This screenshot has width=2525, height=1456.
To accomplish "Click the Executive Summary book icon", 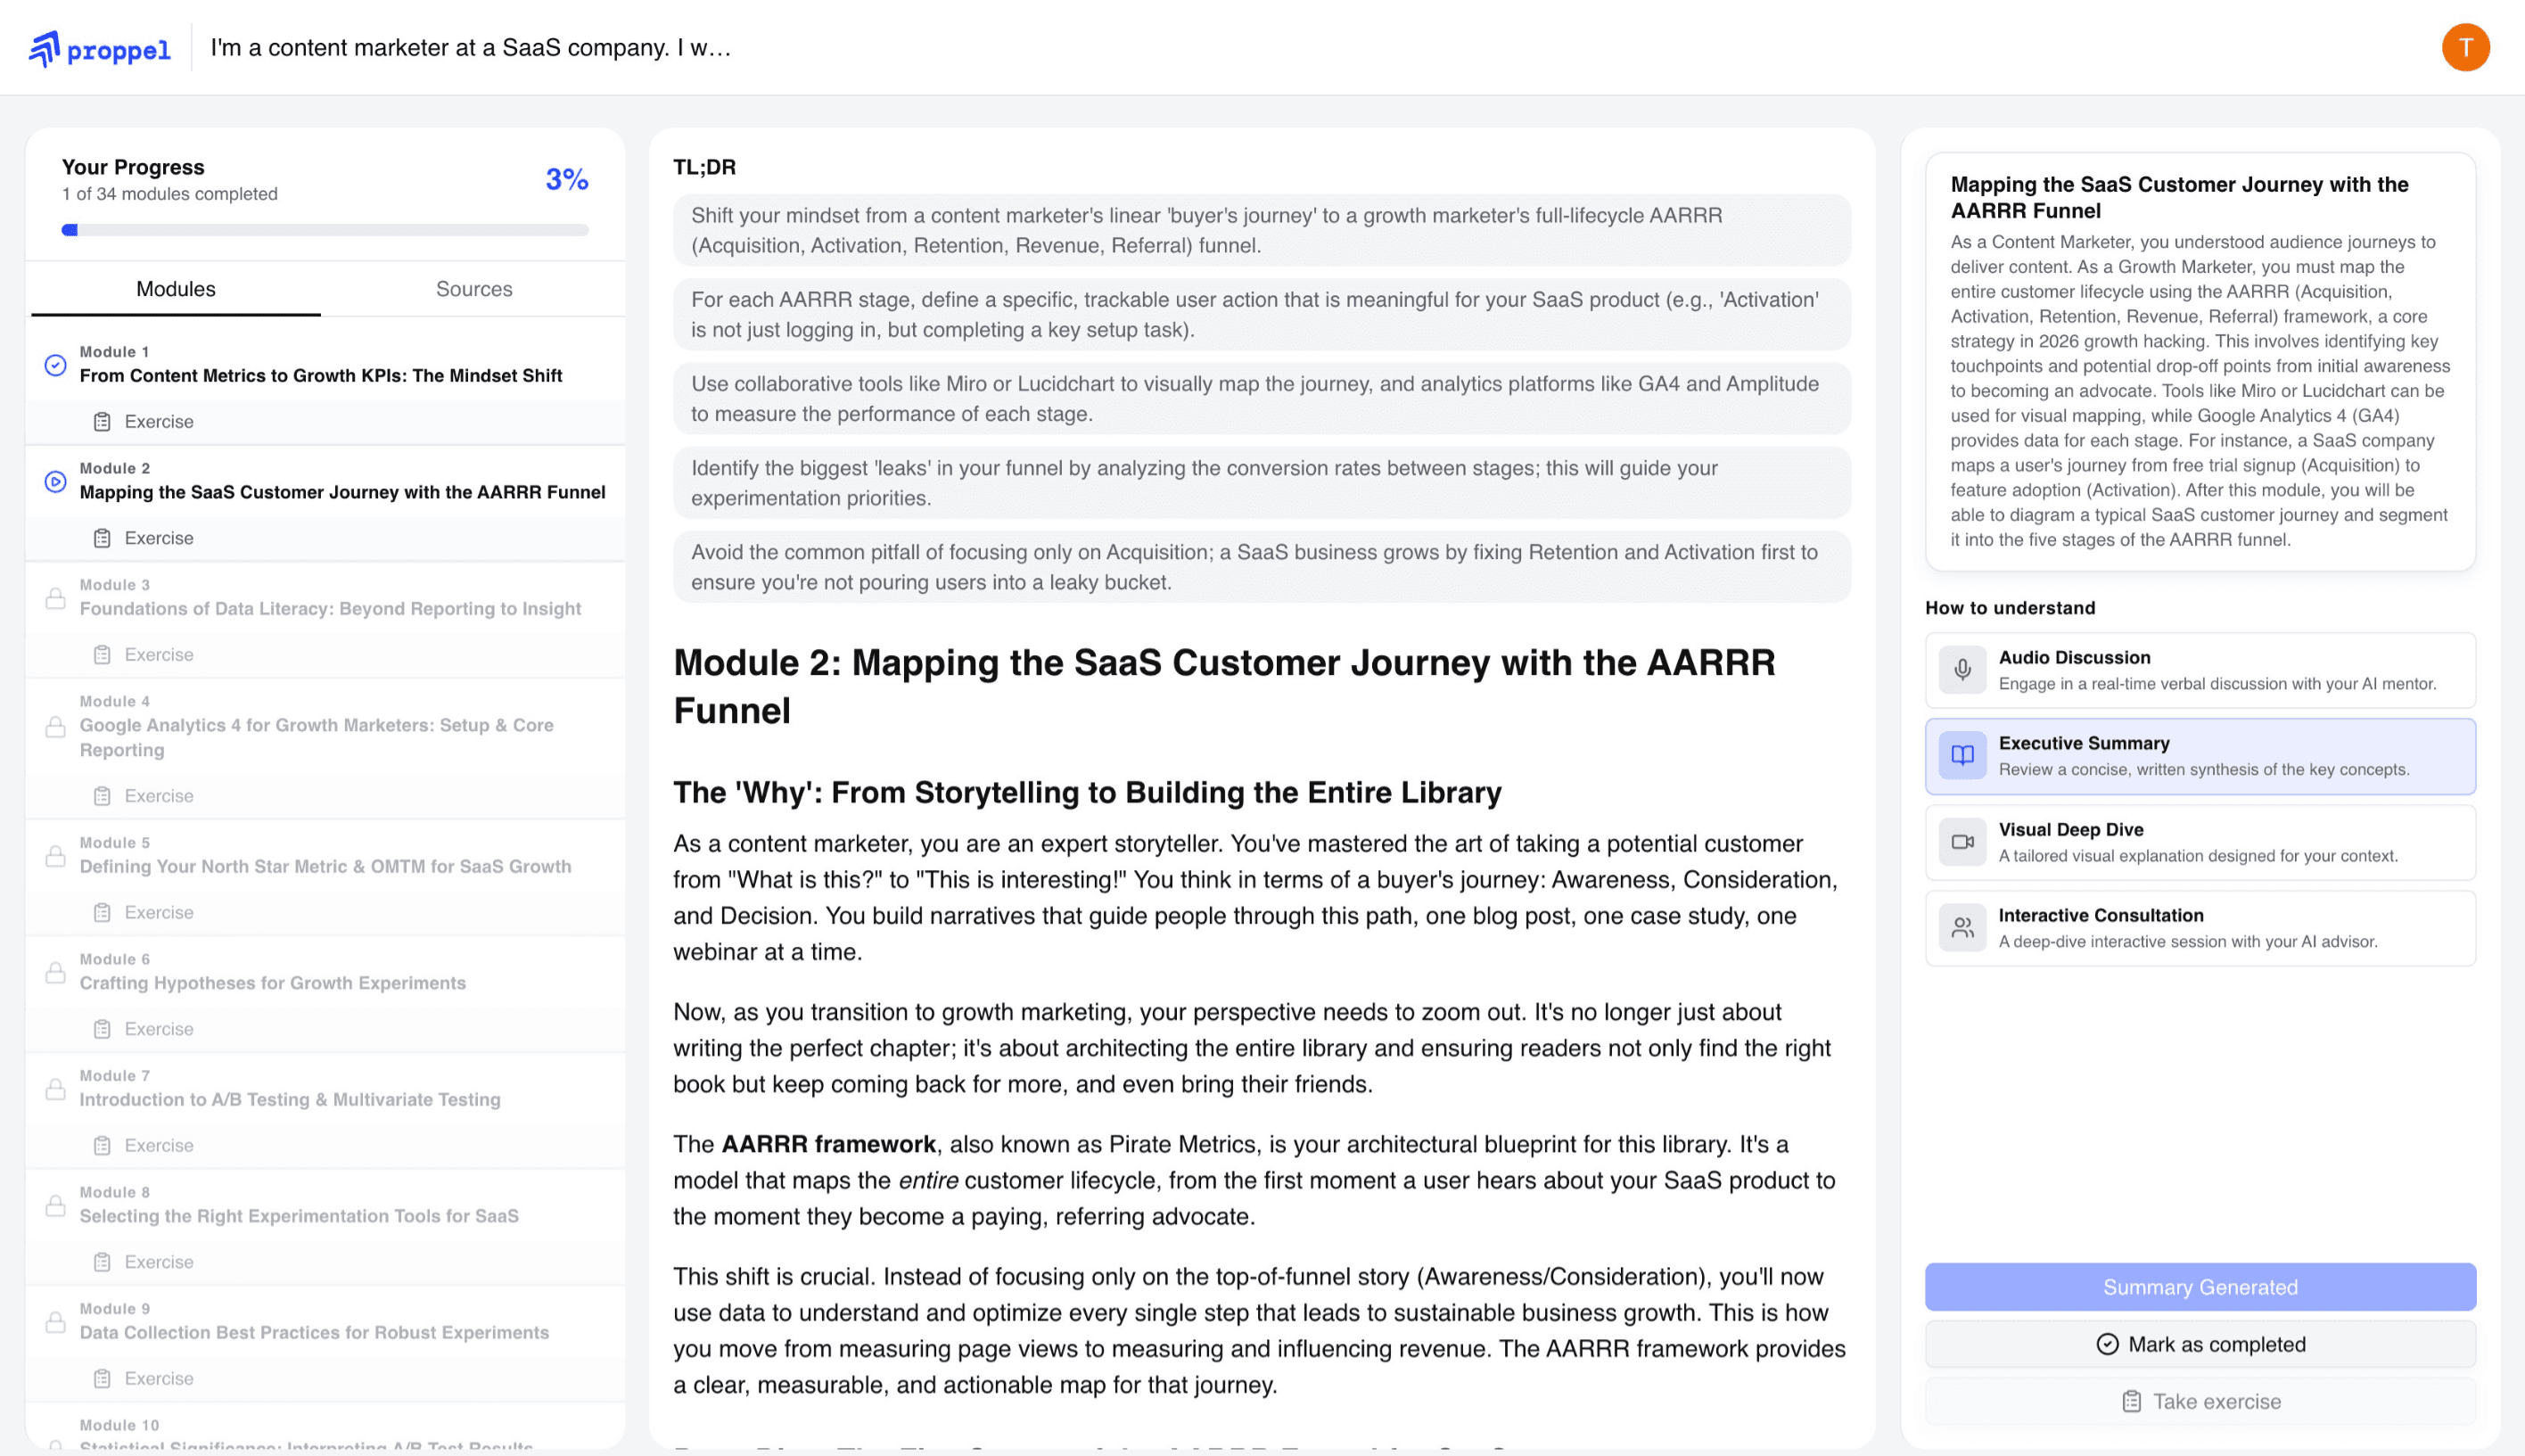I will (1962, 756).
